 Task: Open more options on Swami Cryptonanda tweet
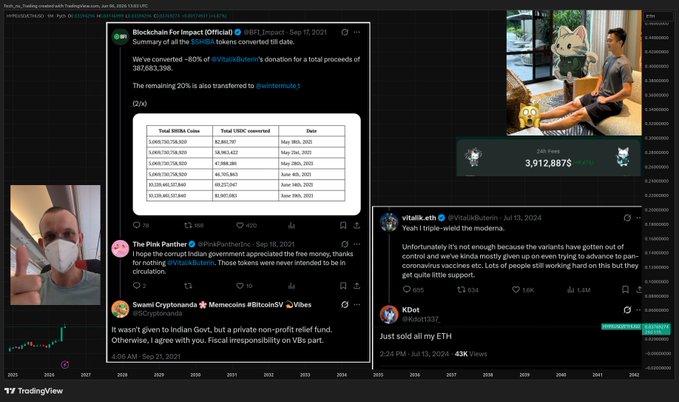(357, 305)
